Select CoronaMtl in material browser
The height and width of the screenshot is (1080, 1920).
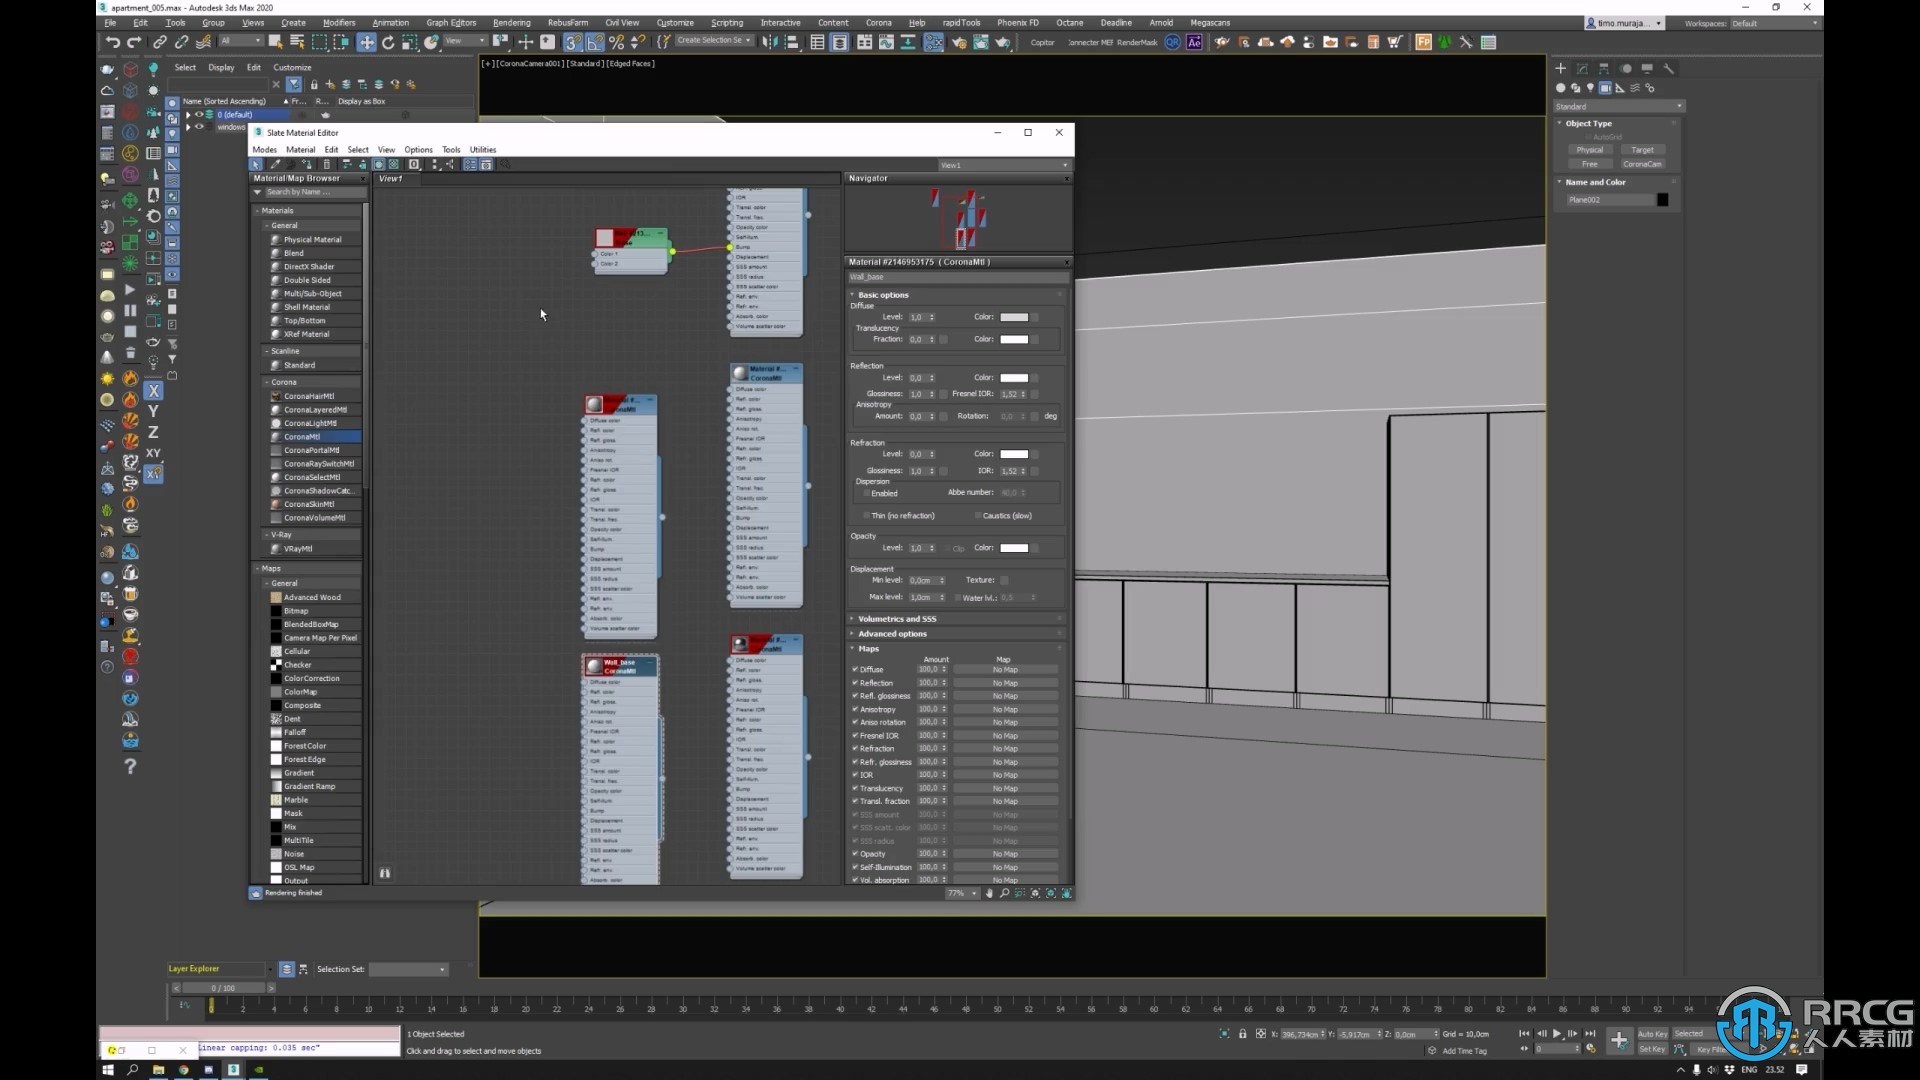[314, 437]
